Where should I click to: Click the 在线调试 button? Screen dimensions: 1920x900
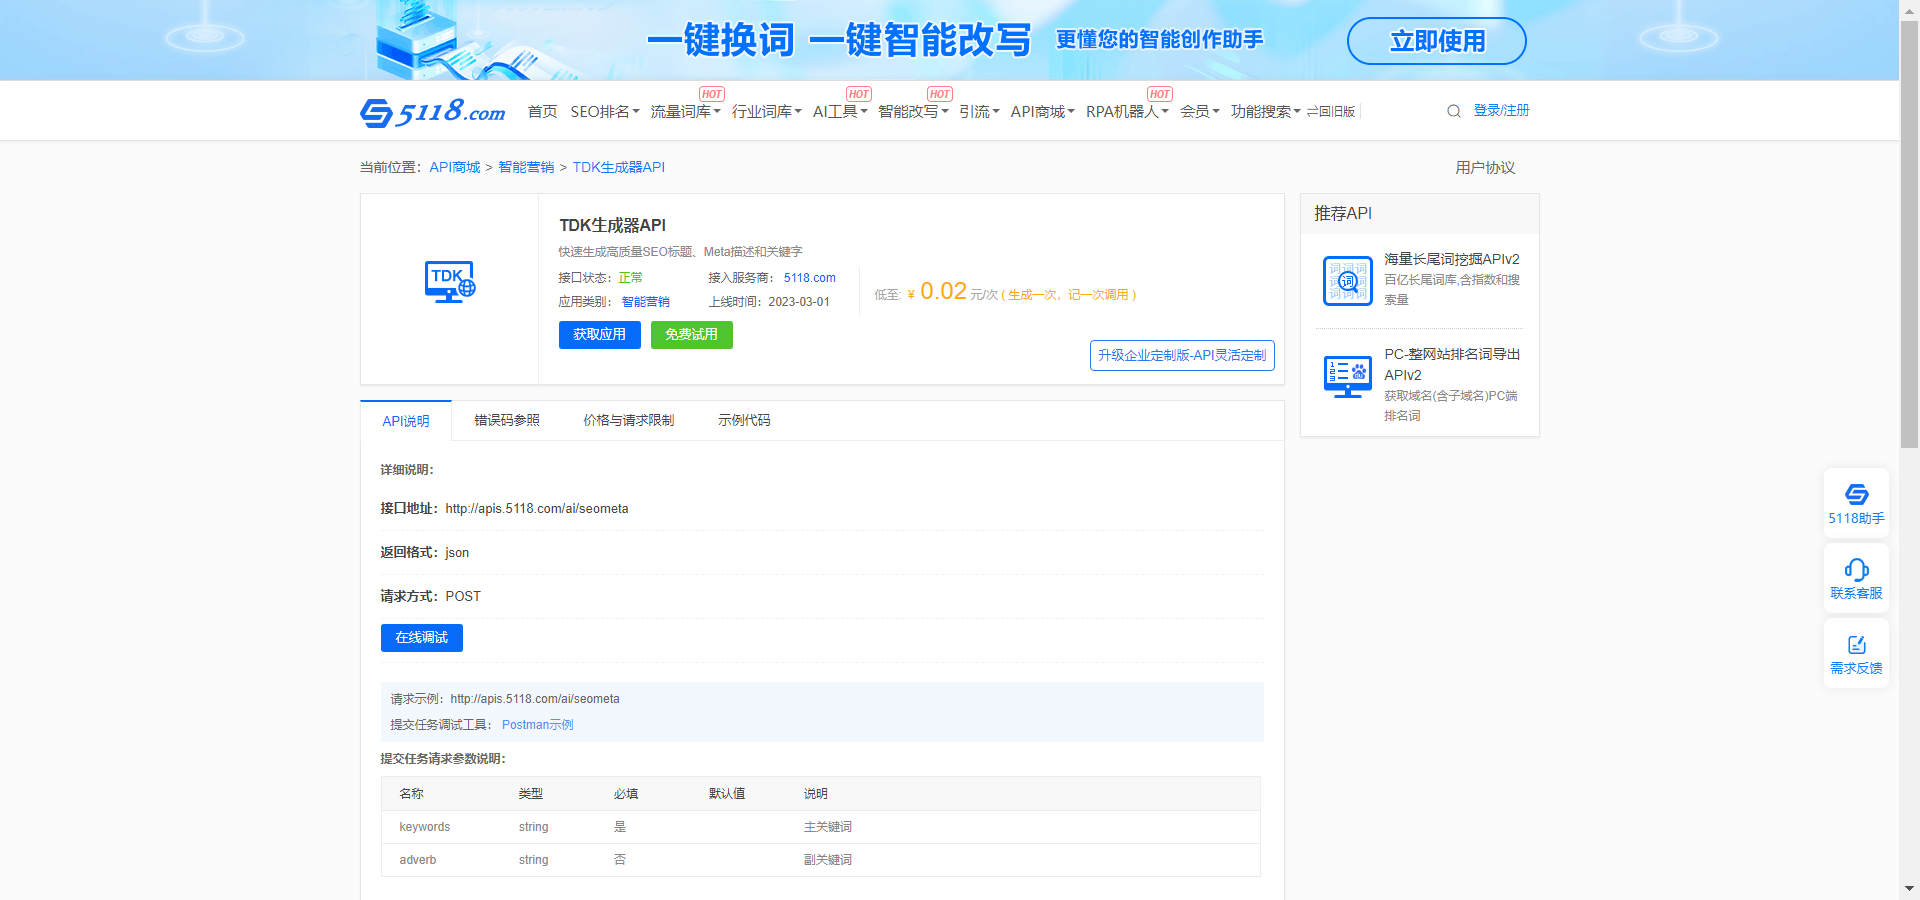click(x=422, y=638)
